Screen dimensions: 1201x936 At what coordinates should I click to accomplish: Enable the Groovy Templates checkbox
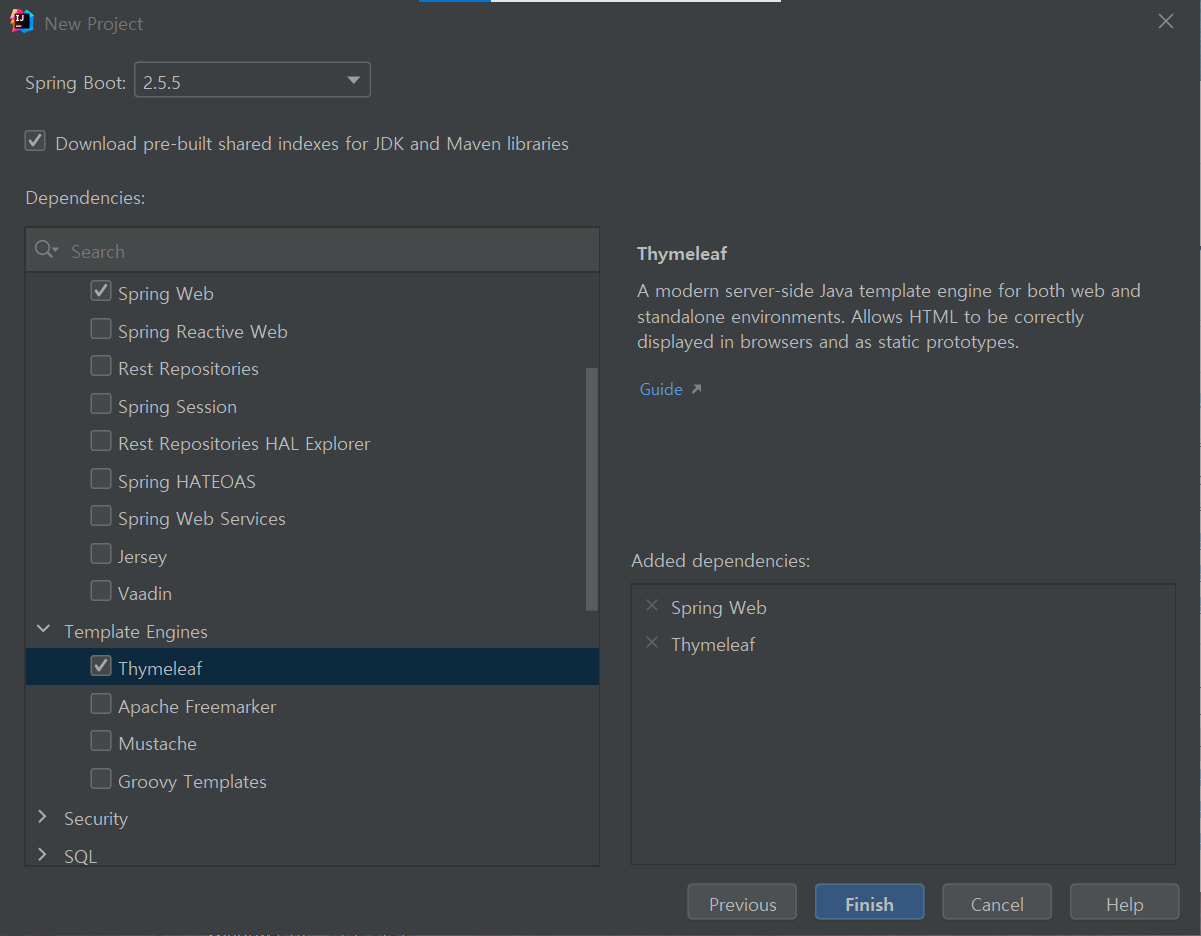pos(101,779)
